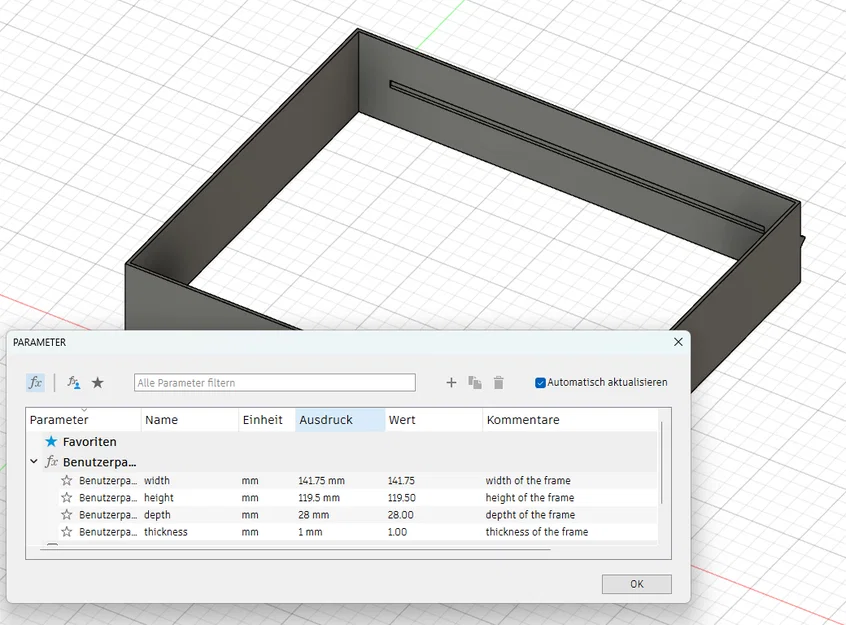846x625 pixels.
Task: Select the Favoriten group row
Action: (343, 441)
